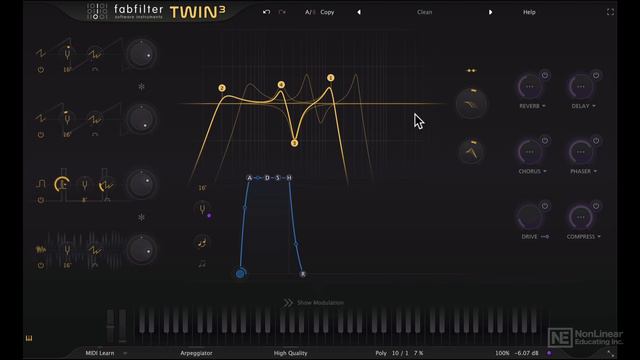Select envelope Sustain point S
Image resolution: width=640 pixels, height=360 pixels.
(x=278, y=178)
